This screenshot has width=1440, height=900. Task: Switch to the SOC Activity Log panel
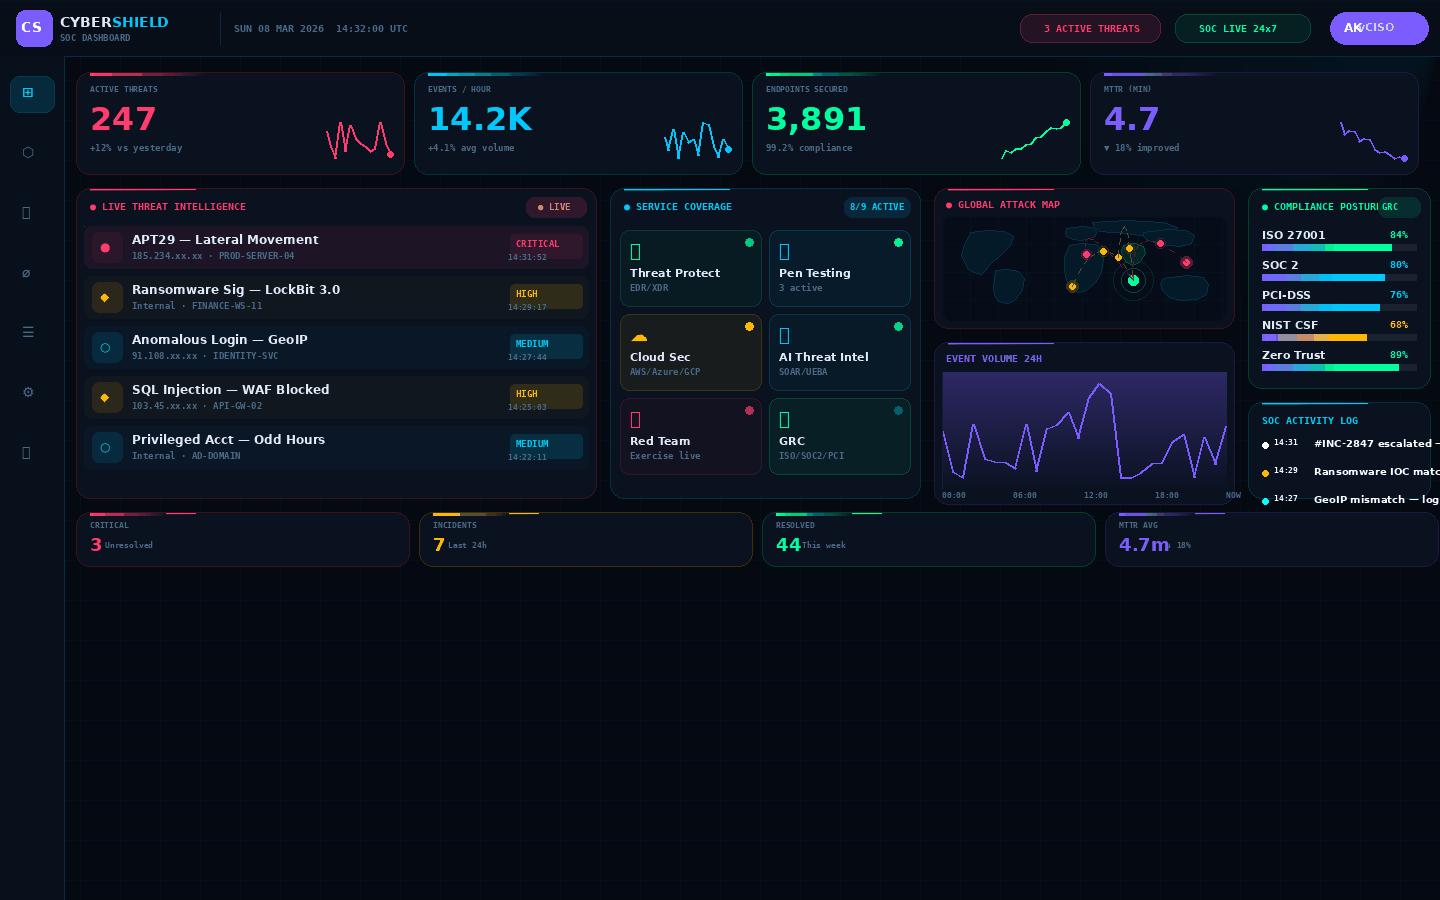(1310, 421)
